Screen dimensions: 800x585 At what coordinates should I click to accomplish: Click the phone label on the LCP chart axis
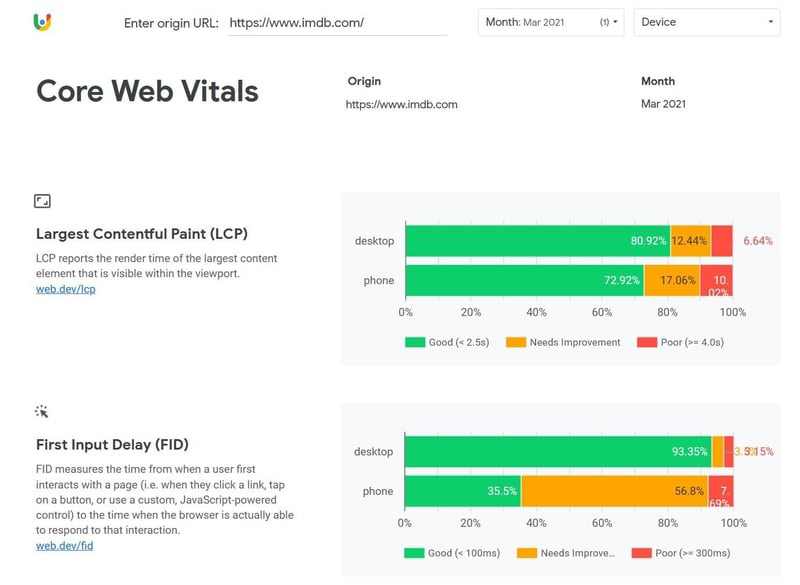pos(377,281)
